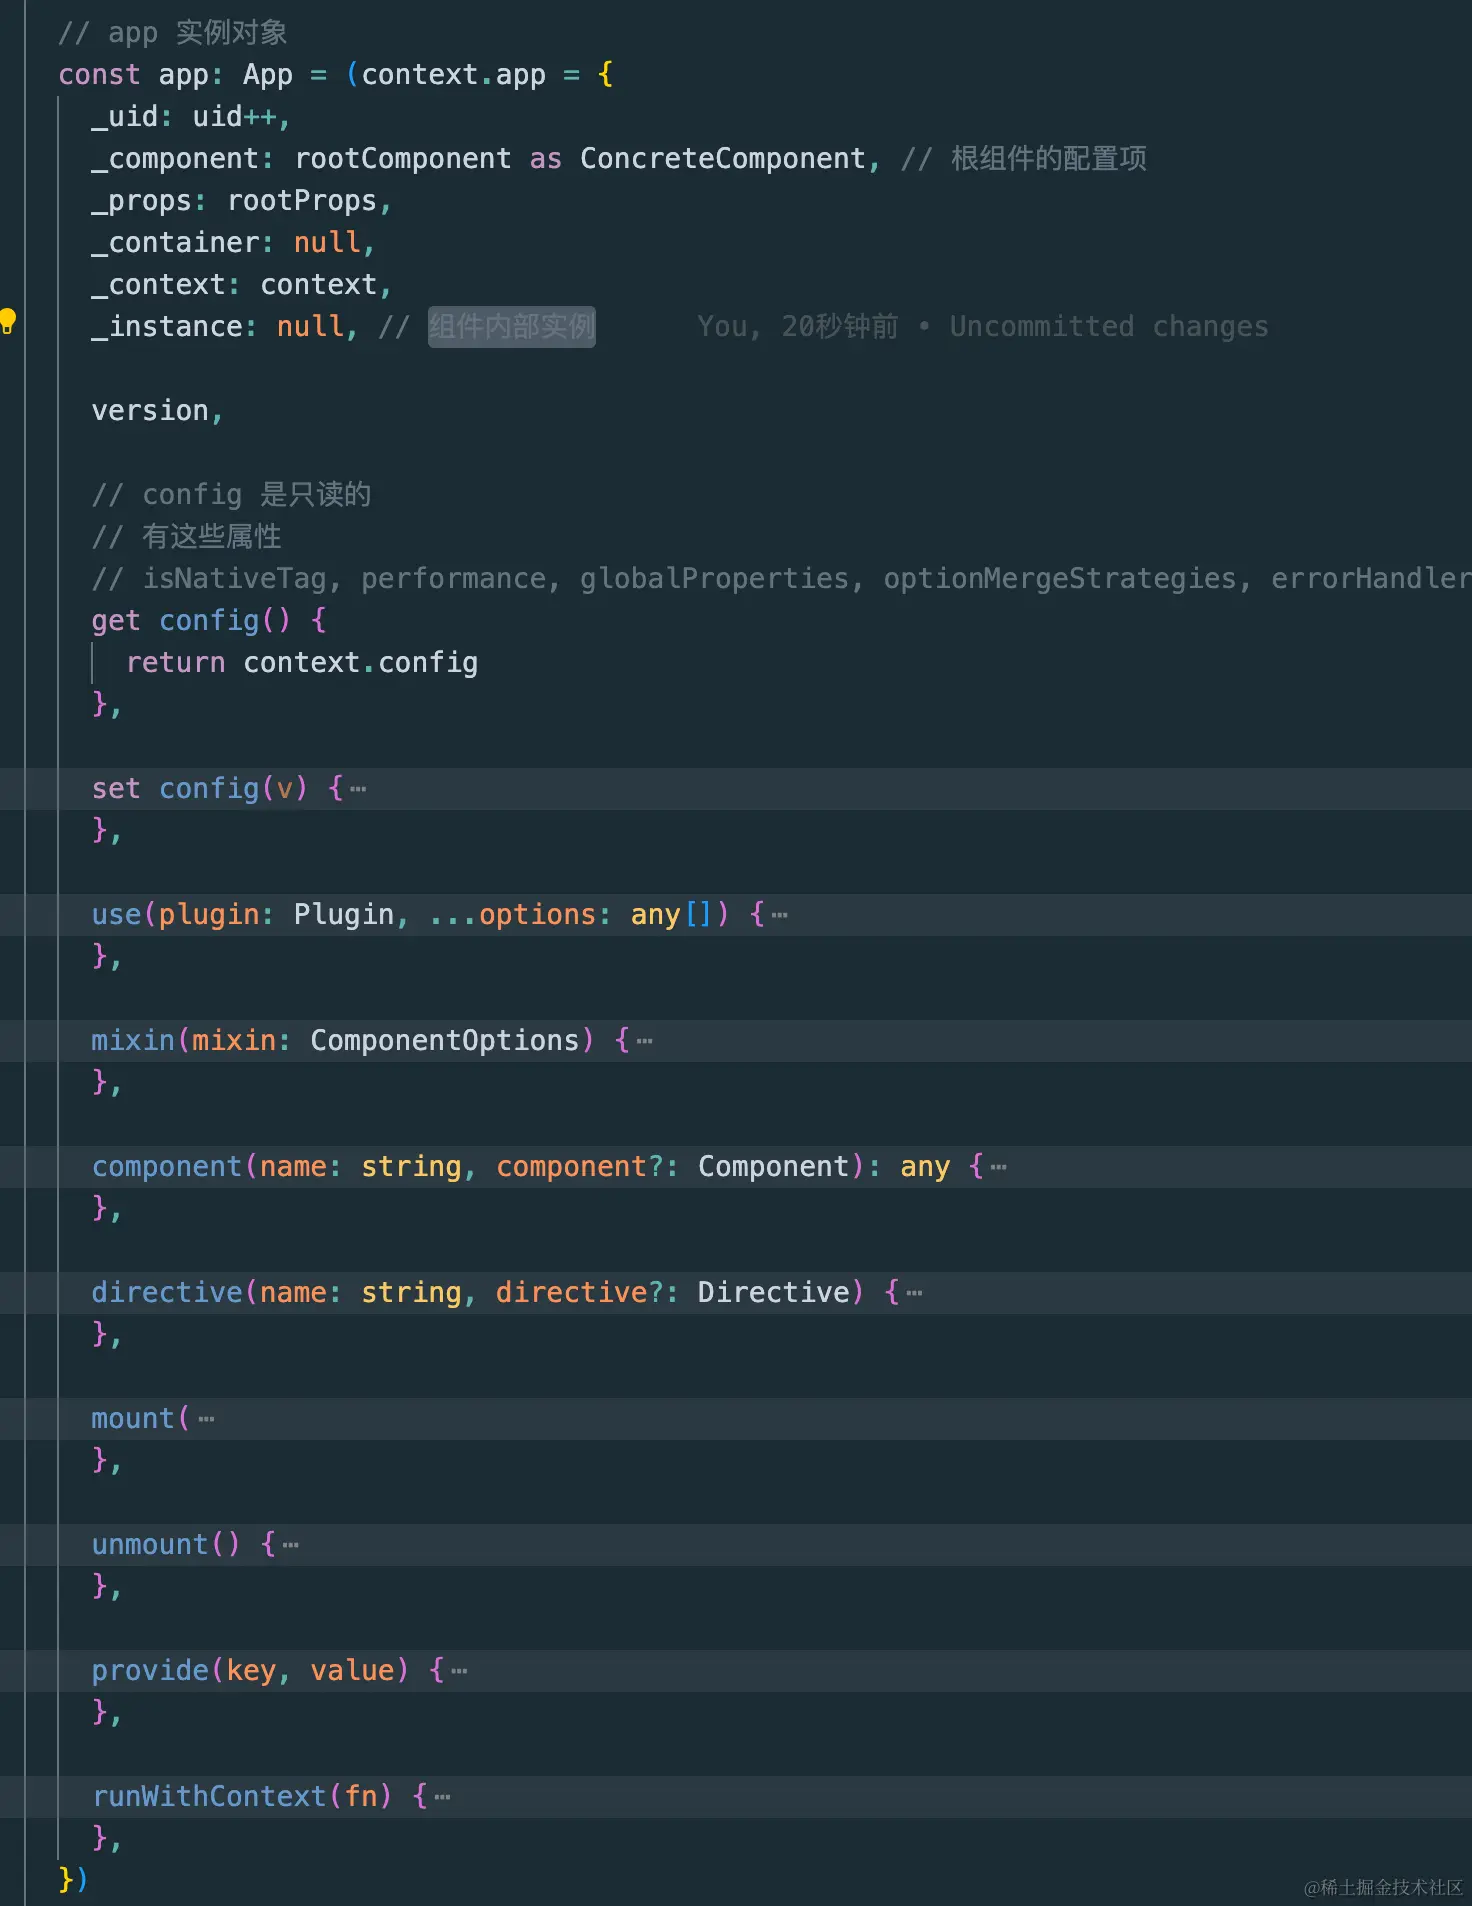
Task: Expand the folded provide(key, value) block
Action: [460, 1671]
